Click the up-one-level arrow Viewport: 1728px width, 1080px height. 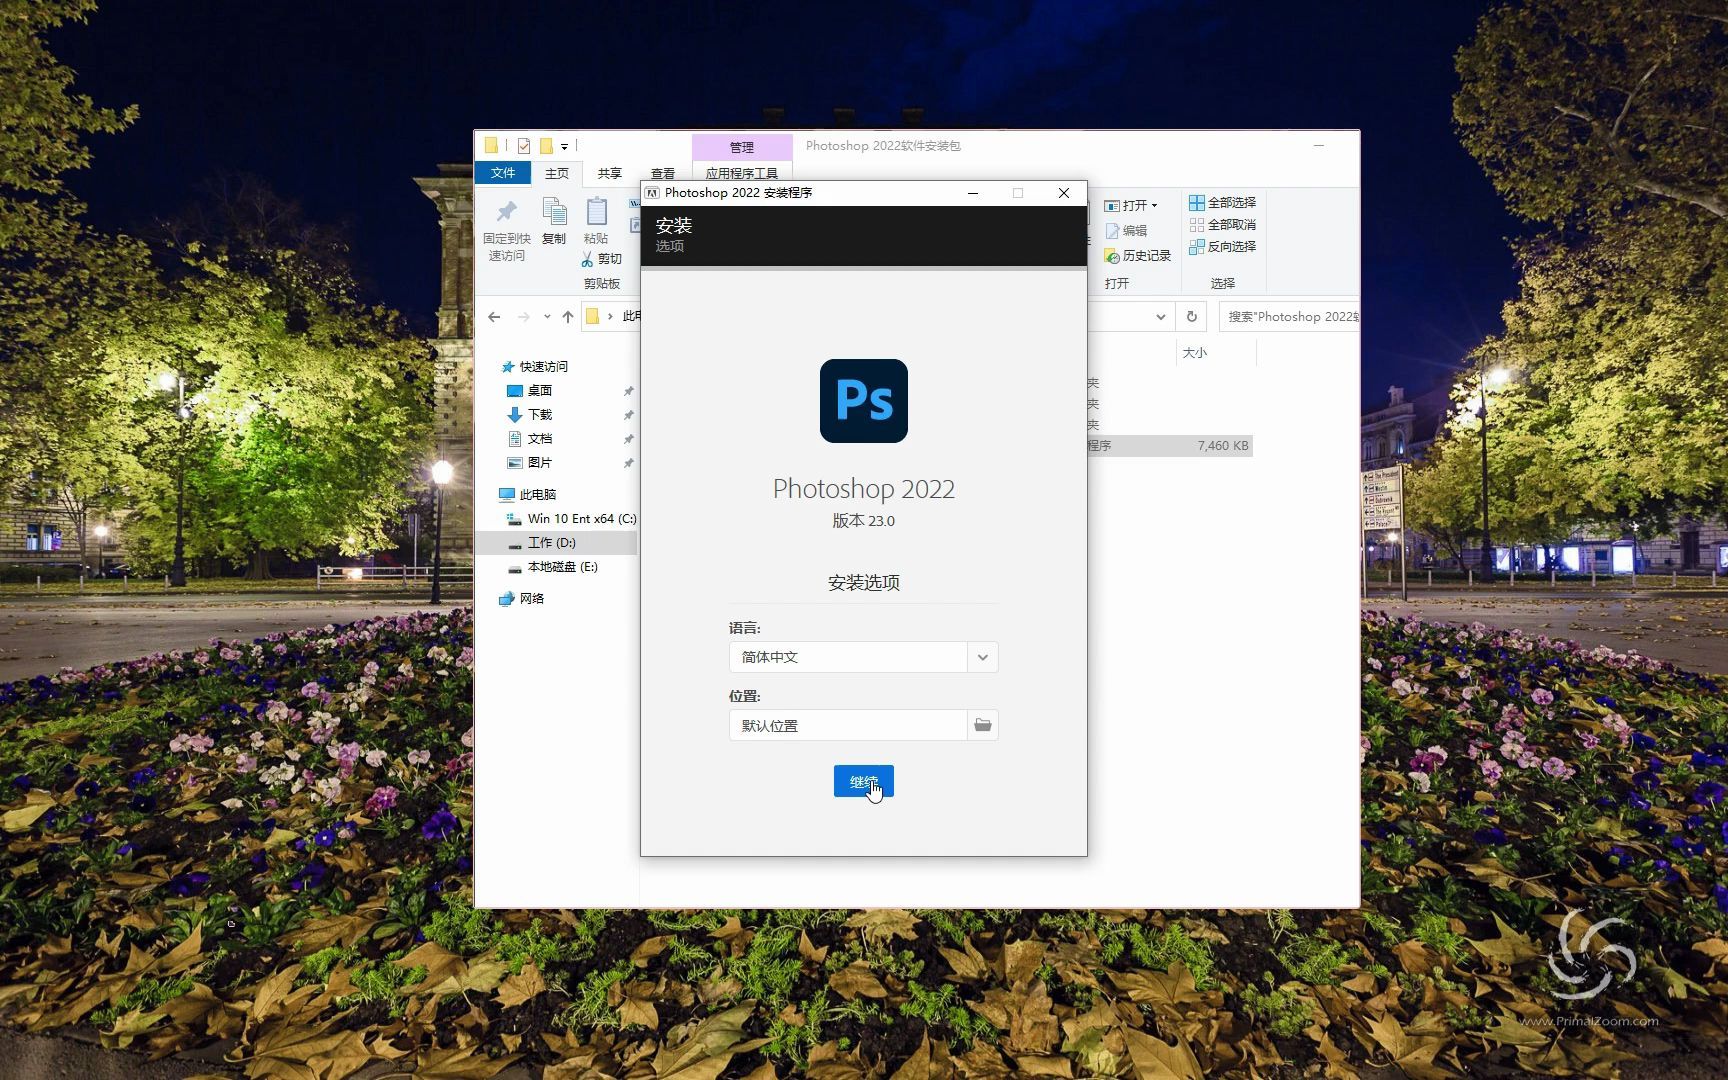[x=568, y=317]
